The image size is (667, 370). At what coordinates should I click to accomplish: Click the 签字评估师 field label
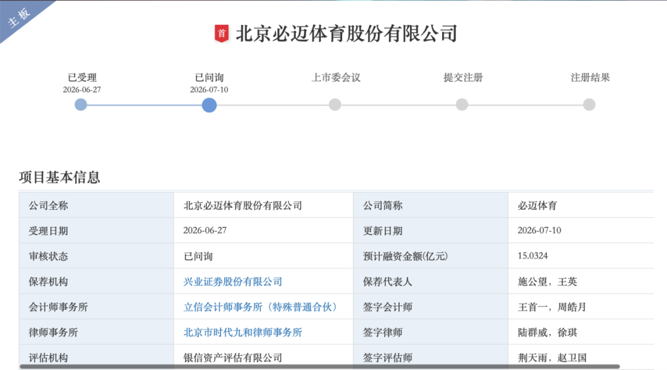(x=387, y=358)
